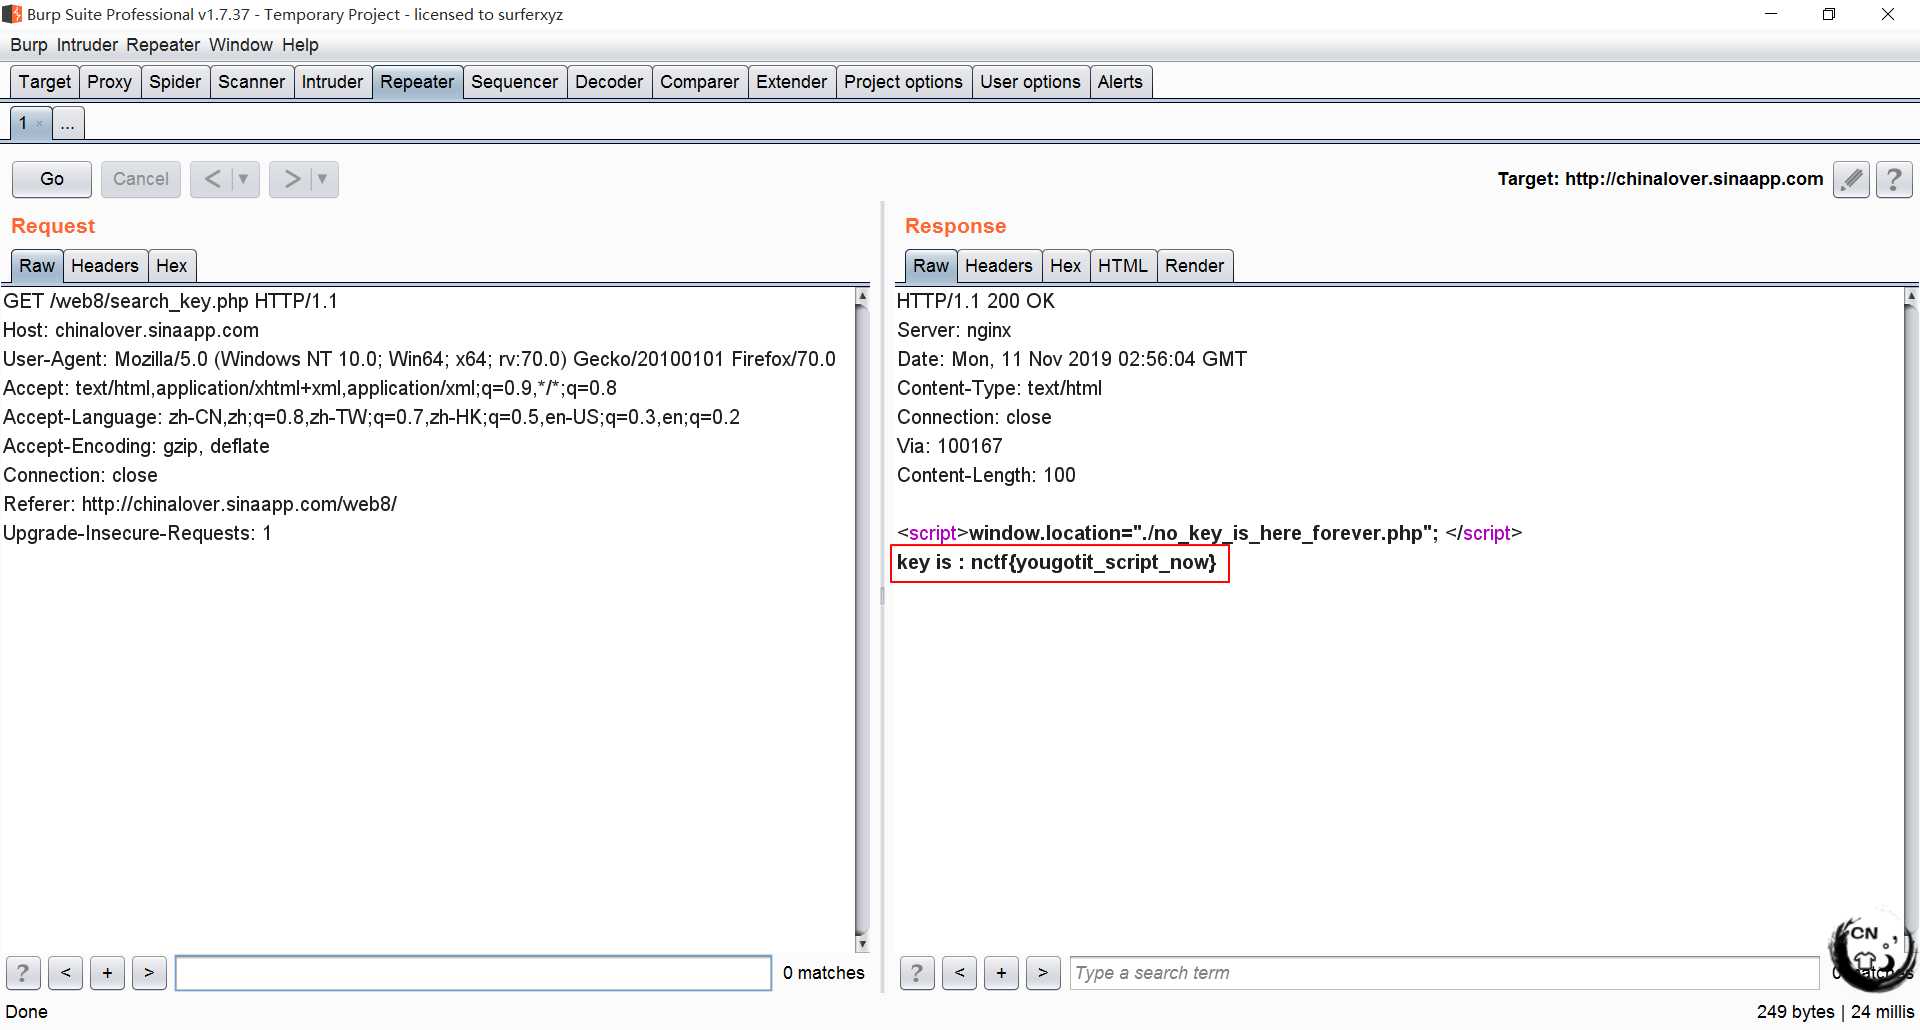The height and width of the screenshot is (1030, 1920).
Task: Show response Headers view
Action: [x=999, y=266]
